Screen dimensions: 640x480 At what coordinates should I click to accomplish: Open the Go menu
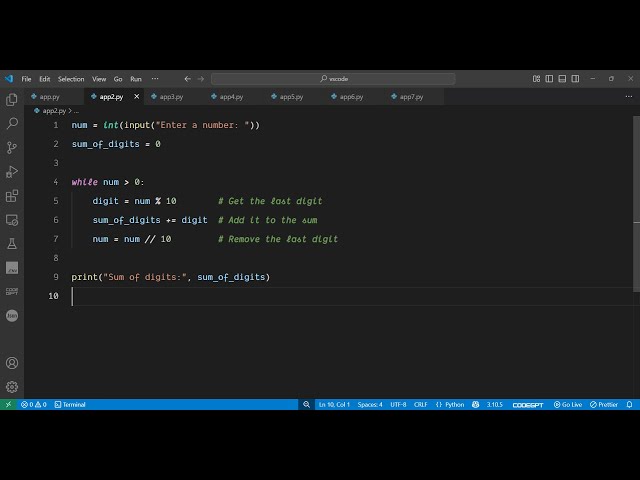[118, 79]
